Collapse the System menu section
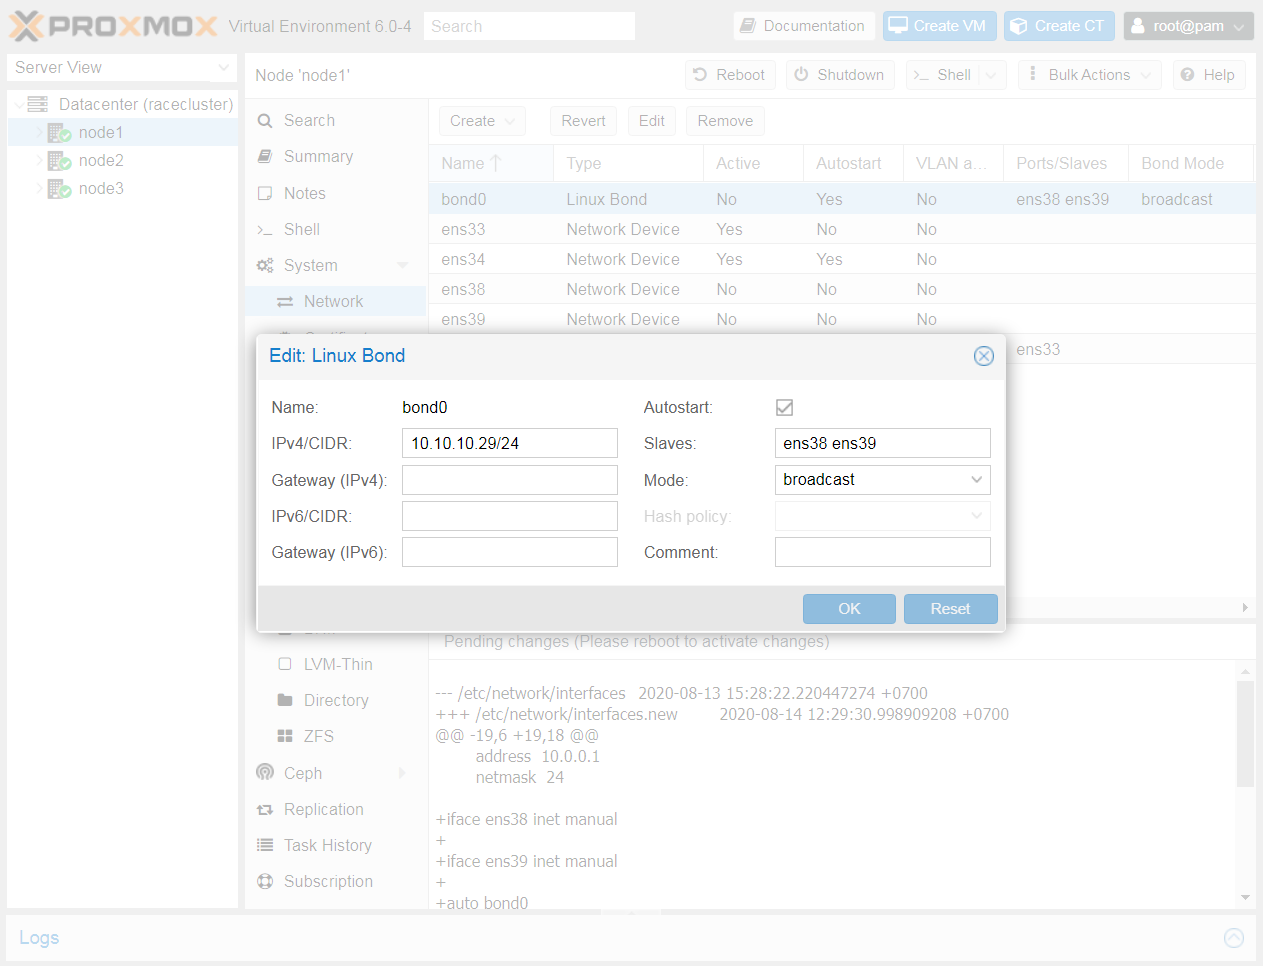Viewport: 1263px width, 966px height. click(402, 265)
